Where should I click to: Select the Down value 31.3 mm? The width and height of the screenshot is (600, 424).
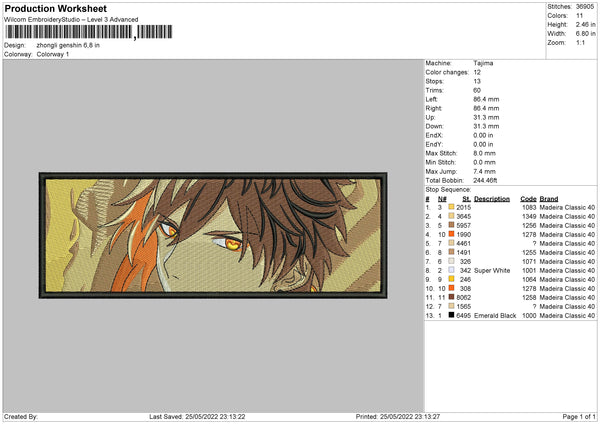coord(486,126)
